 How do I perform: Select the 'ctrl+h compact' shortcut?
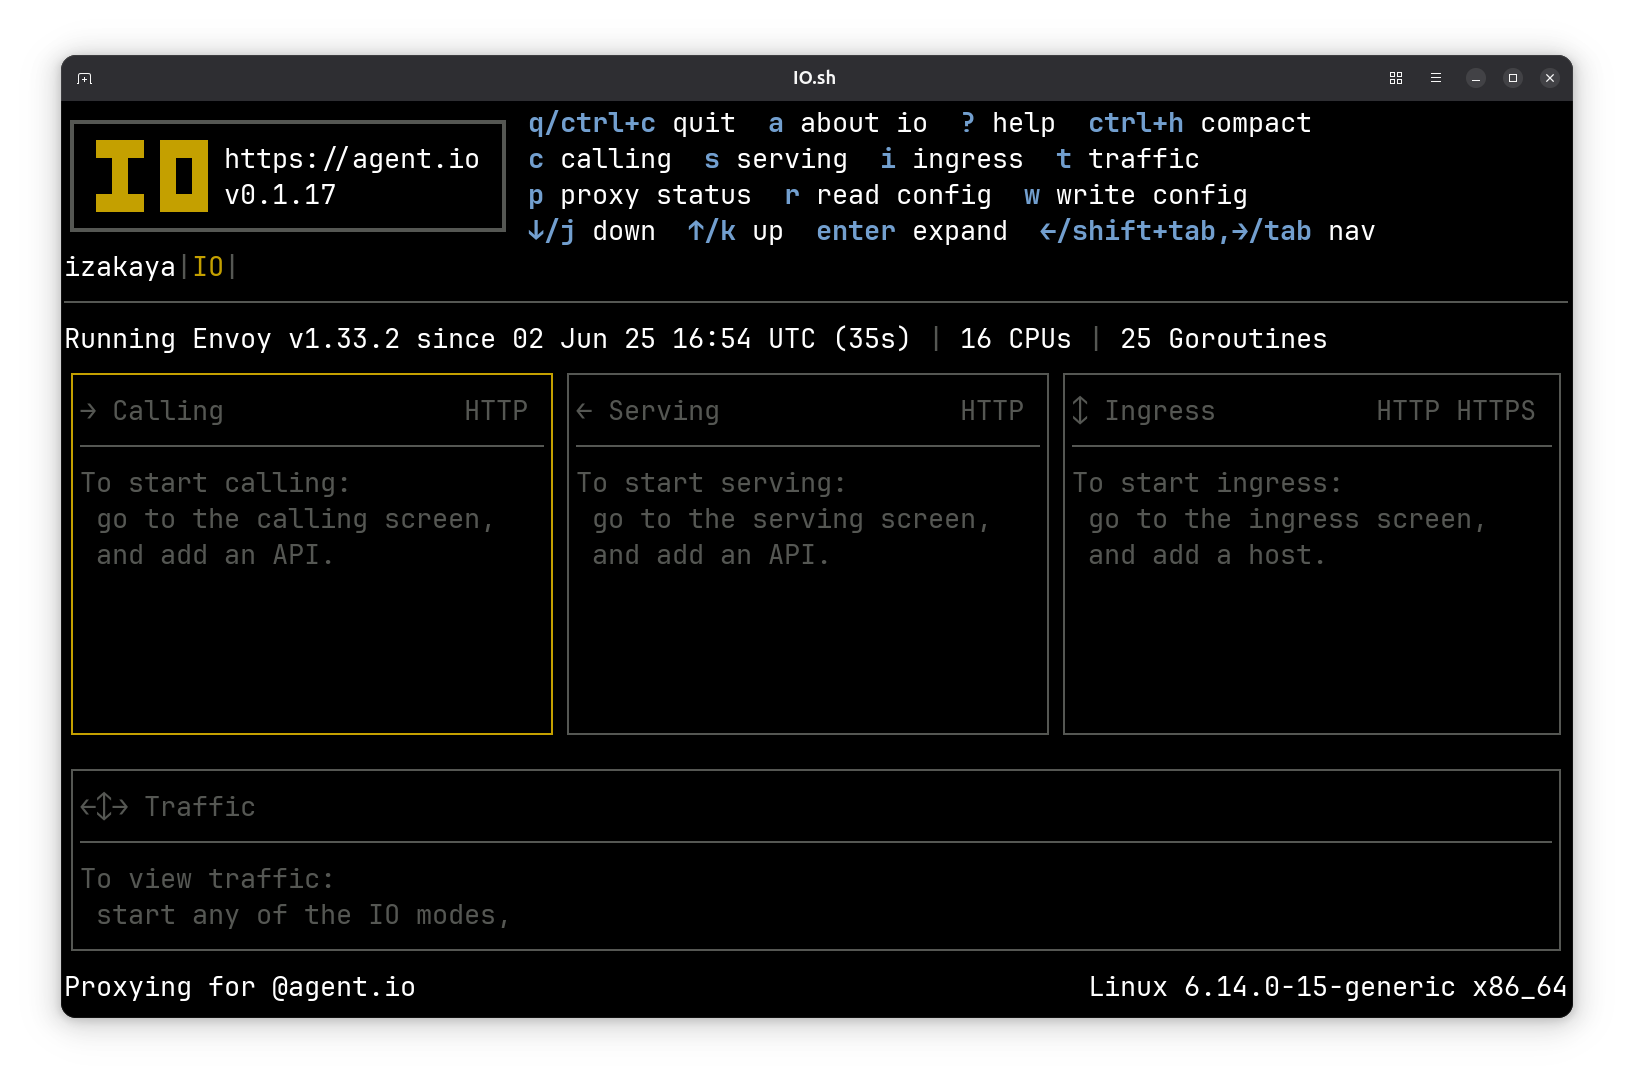click(x=1200, y=123)
